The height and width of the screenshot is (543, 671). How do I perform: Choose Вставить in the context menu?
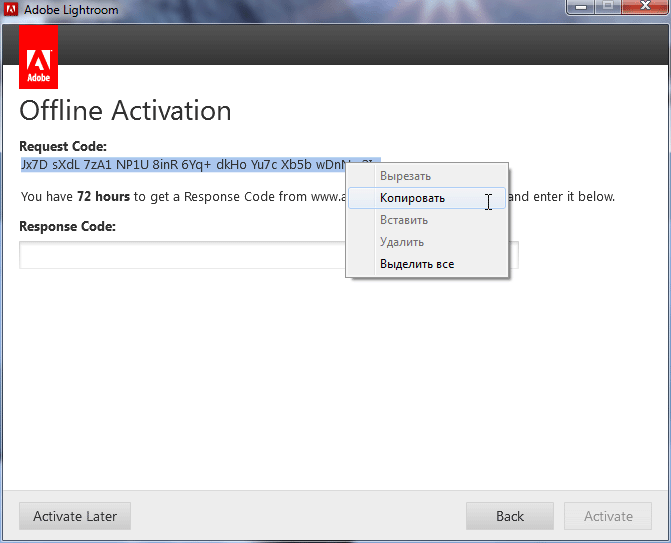pos(427,220)
